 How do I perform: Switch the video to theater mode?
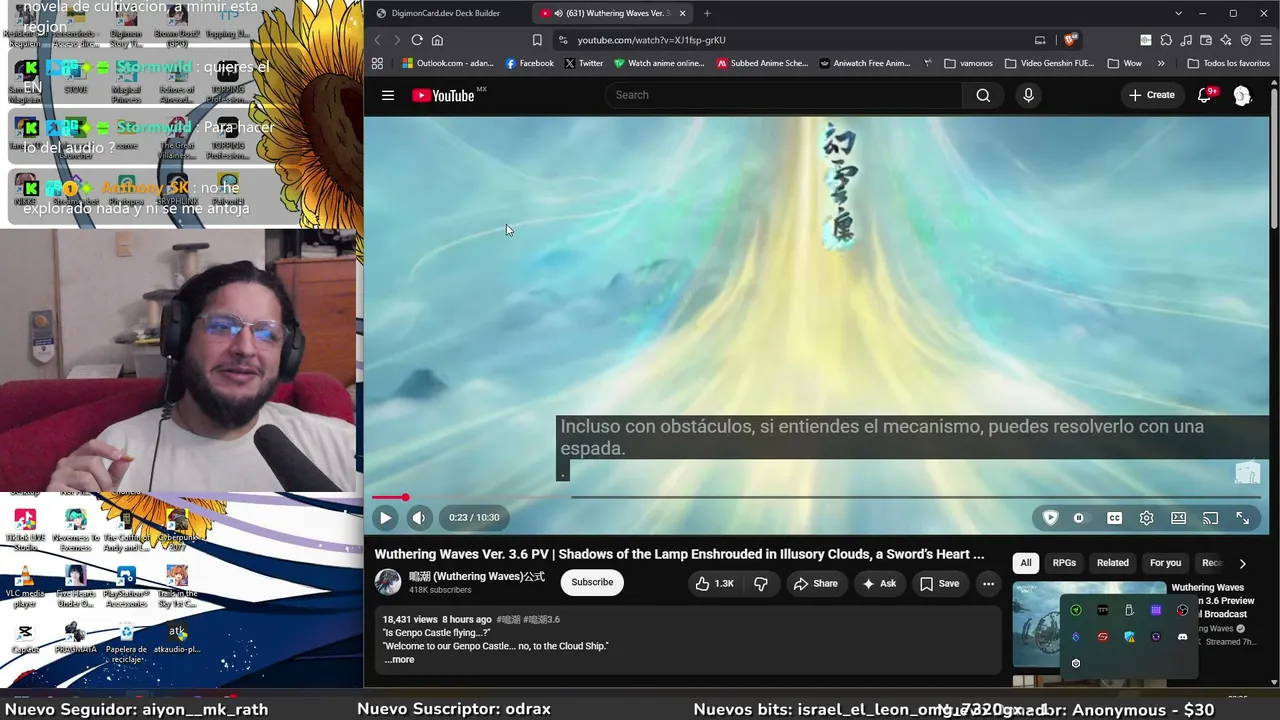click(1178, 518)
